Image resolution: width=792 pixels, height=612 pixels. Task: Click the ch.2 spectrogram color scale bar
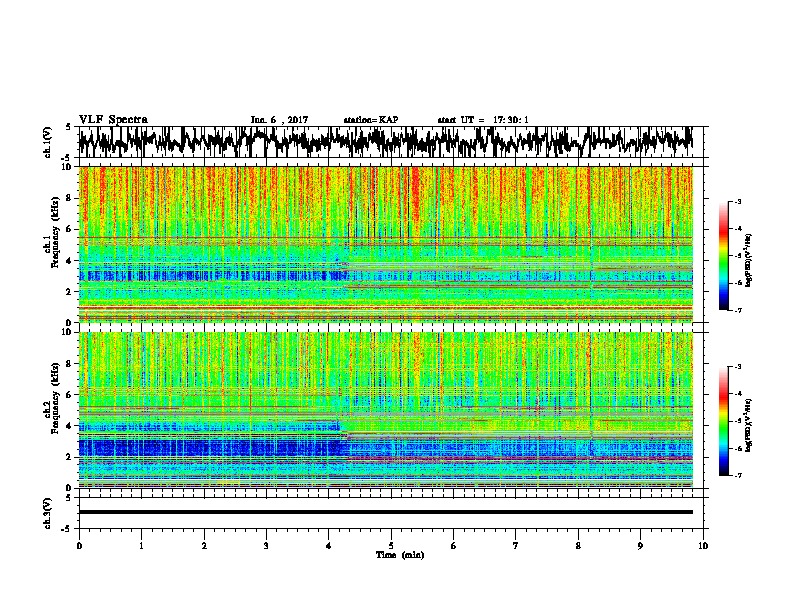(x=724, y=421)
